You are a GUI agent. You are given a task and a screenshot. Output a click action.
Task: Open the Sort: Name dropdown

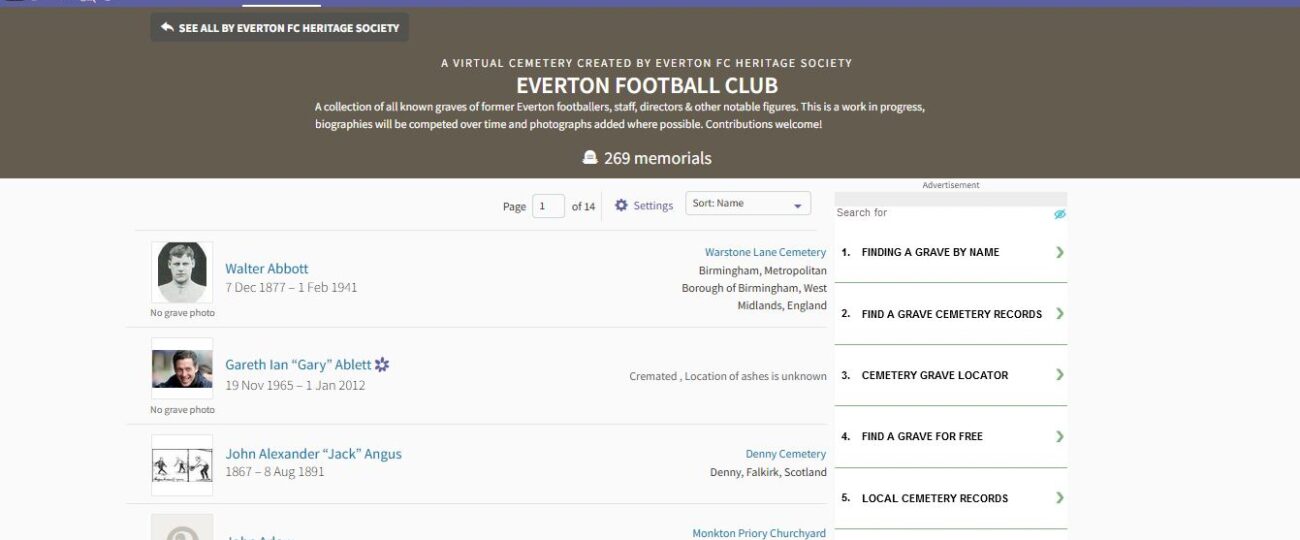[747, 204]
